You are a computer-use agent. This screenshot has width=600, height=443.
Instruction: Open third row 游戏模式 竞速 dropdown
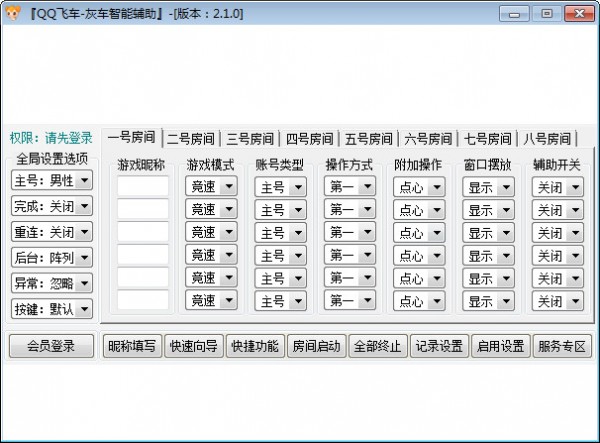click(211, 232)
